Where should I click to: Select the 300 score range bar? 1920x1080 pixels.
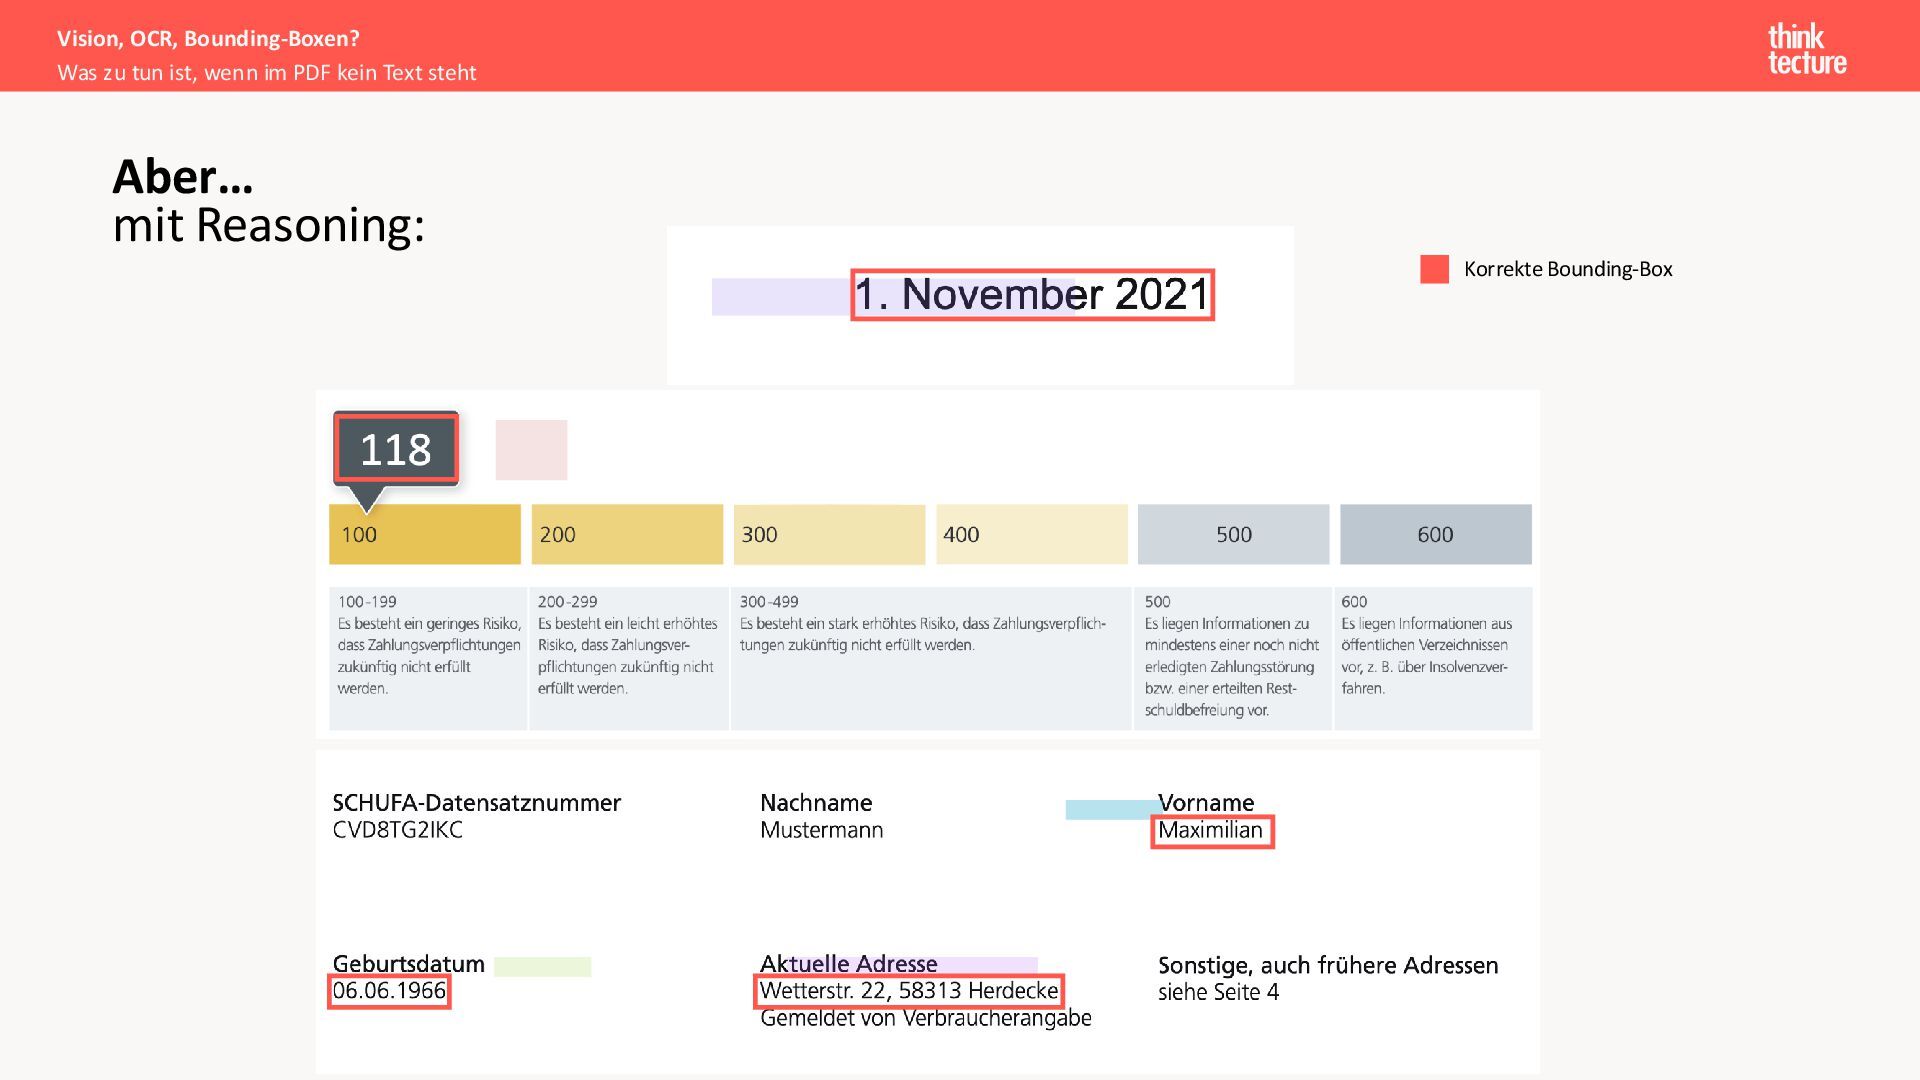click(x=829, y=534)
